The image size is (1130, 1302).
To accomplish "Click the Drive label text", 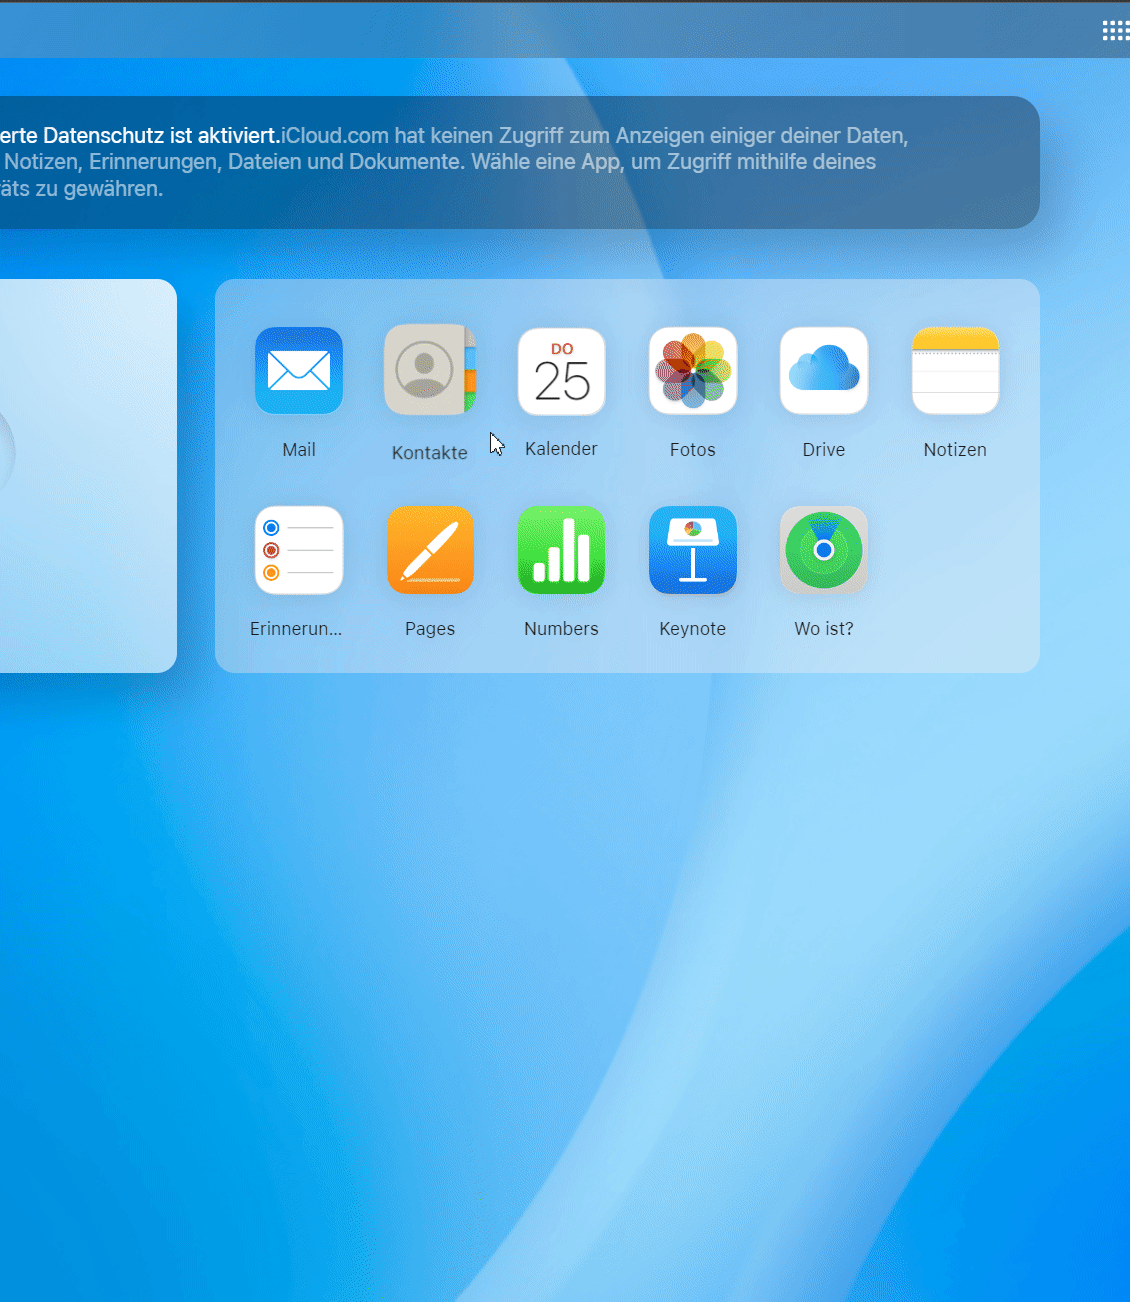I will [x=824, y=450].
